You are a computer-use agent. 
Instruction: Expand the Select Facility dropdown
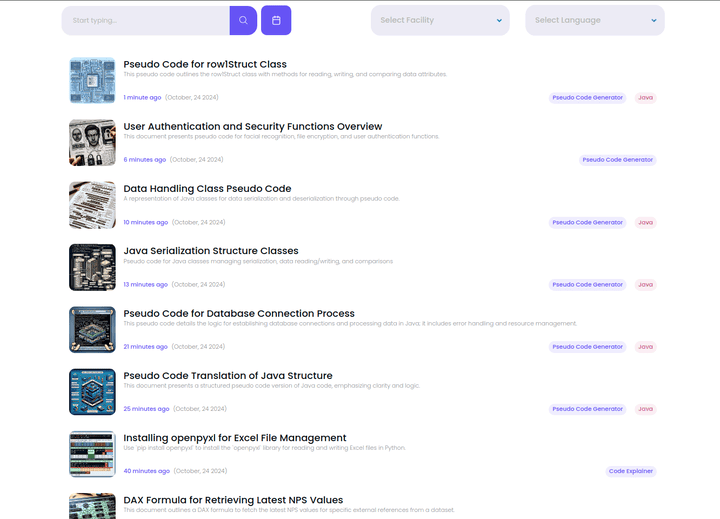(440, 20)
